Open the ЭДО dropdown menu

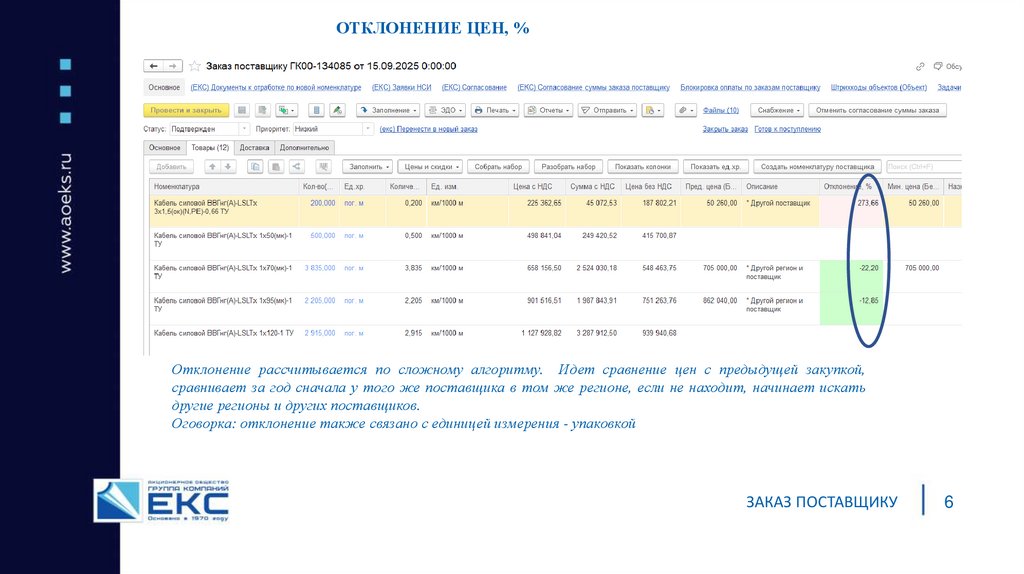point(445,110)
